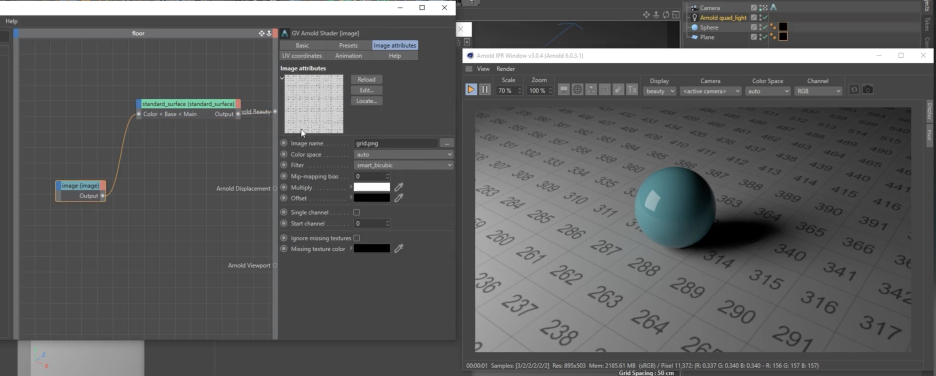936x376 pixels.
Task: Expand the Offset color arrow
Action: [351, 198]
